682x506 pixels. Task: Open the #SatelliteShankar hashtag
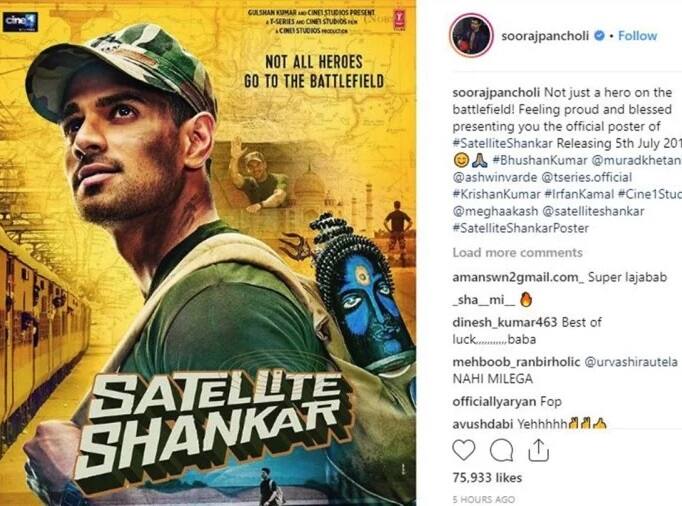(x=503, y=143)
